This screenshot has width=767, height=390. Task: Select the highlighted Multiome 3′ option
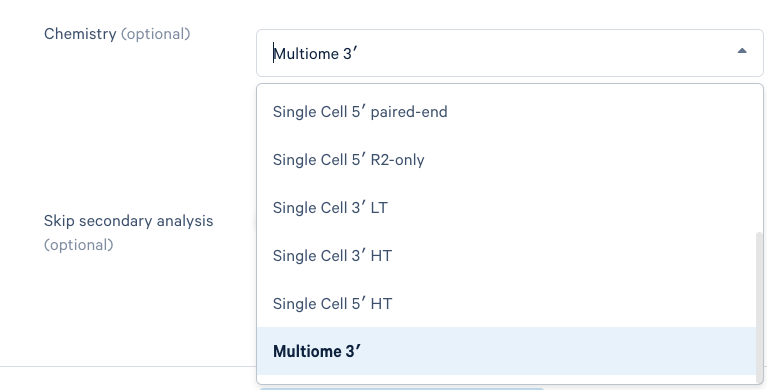pyautogui.click(x=507, y=351)
